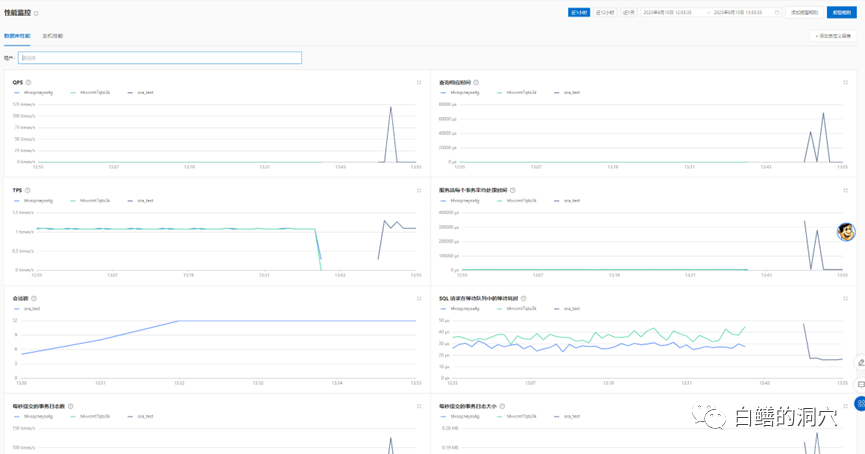This screenshot has height=454, width=865.
Task: Toggle green legend series in the TPS chart
Action: click(90, 201)
